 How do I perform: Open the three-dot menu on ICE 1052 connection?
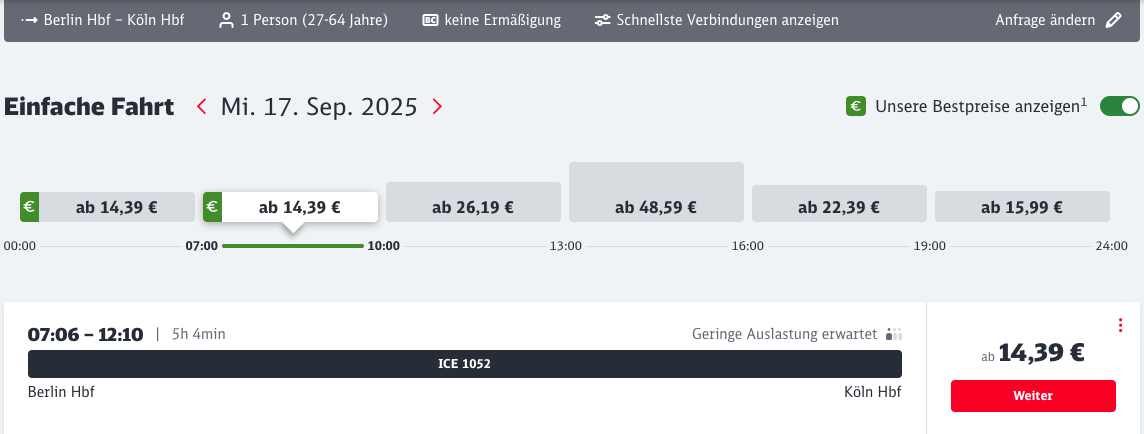(1121, 325)
